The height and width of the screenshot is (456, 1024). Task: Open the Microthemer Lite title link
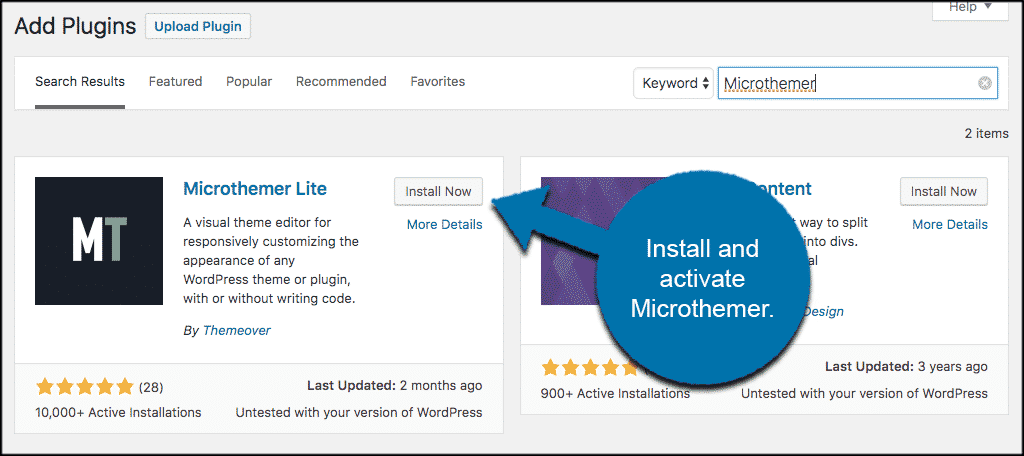pos(255,189)
